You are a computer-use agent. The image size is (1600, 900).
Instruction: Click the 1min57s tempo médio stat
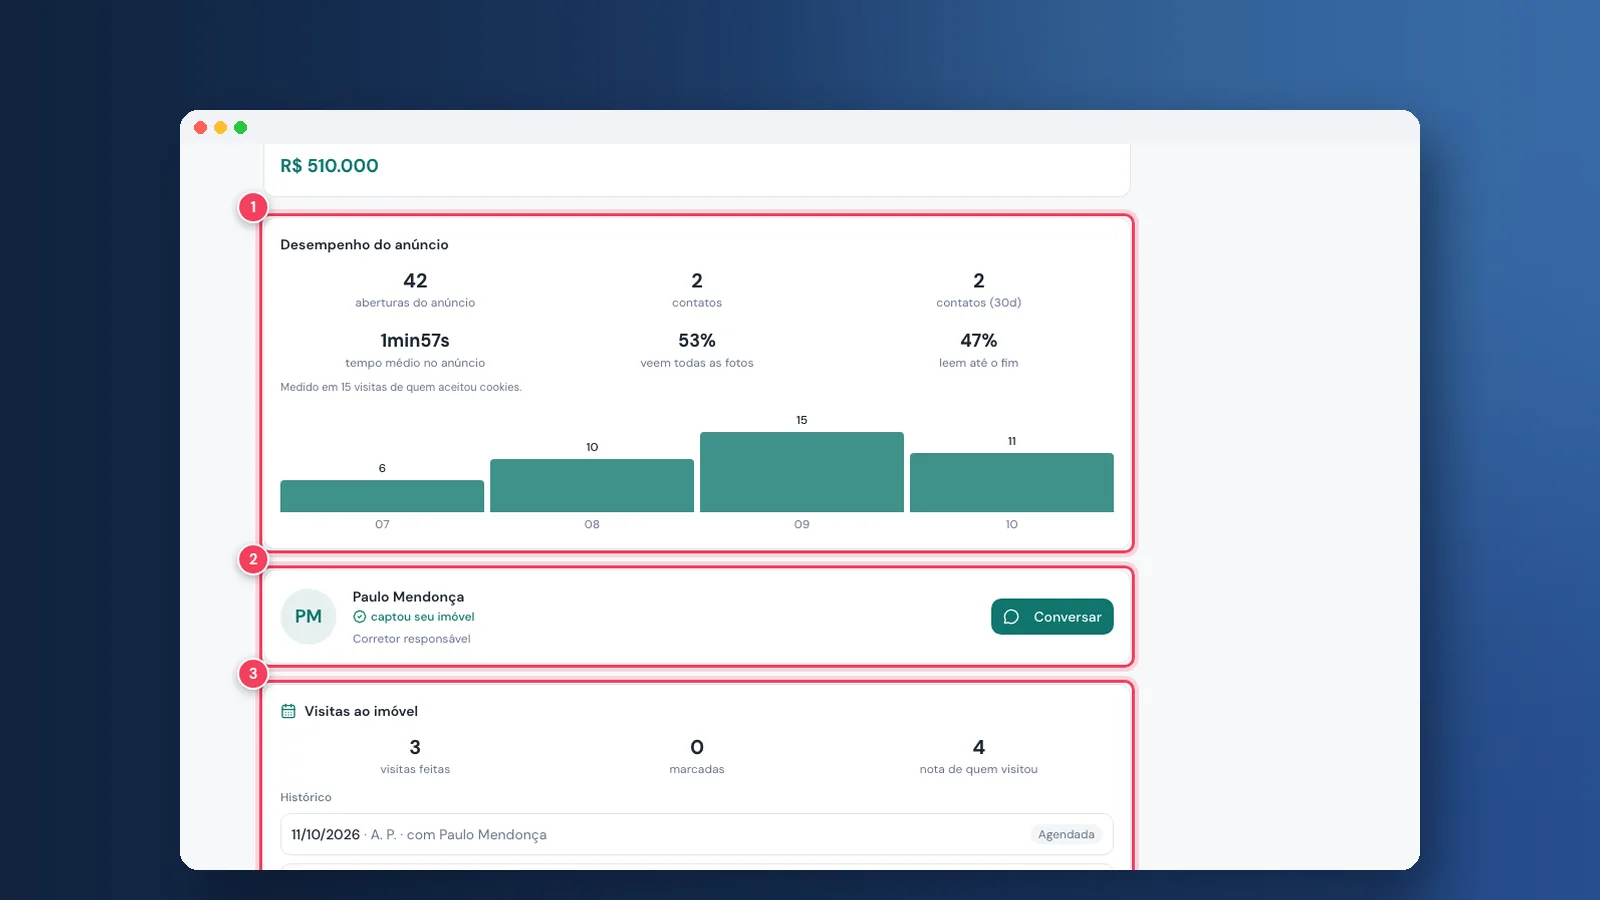(x=415, y=350)
